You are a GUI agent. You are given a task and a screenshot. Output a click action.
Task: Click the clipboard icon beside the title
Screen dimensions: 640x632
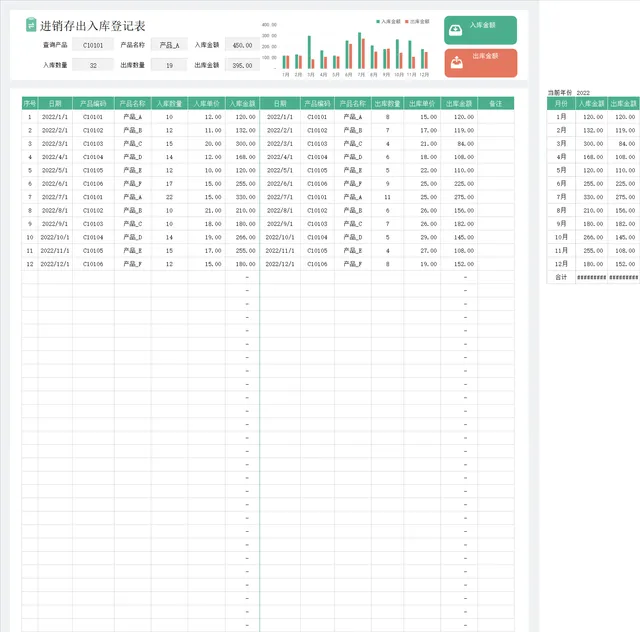coord(31,24)
